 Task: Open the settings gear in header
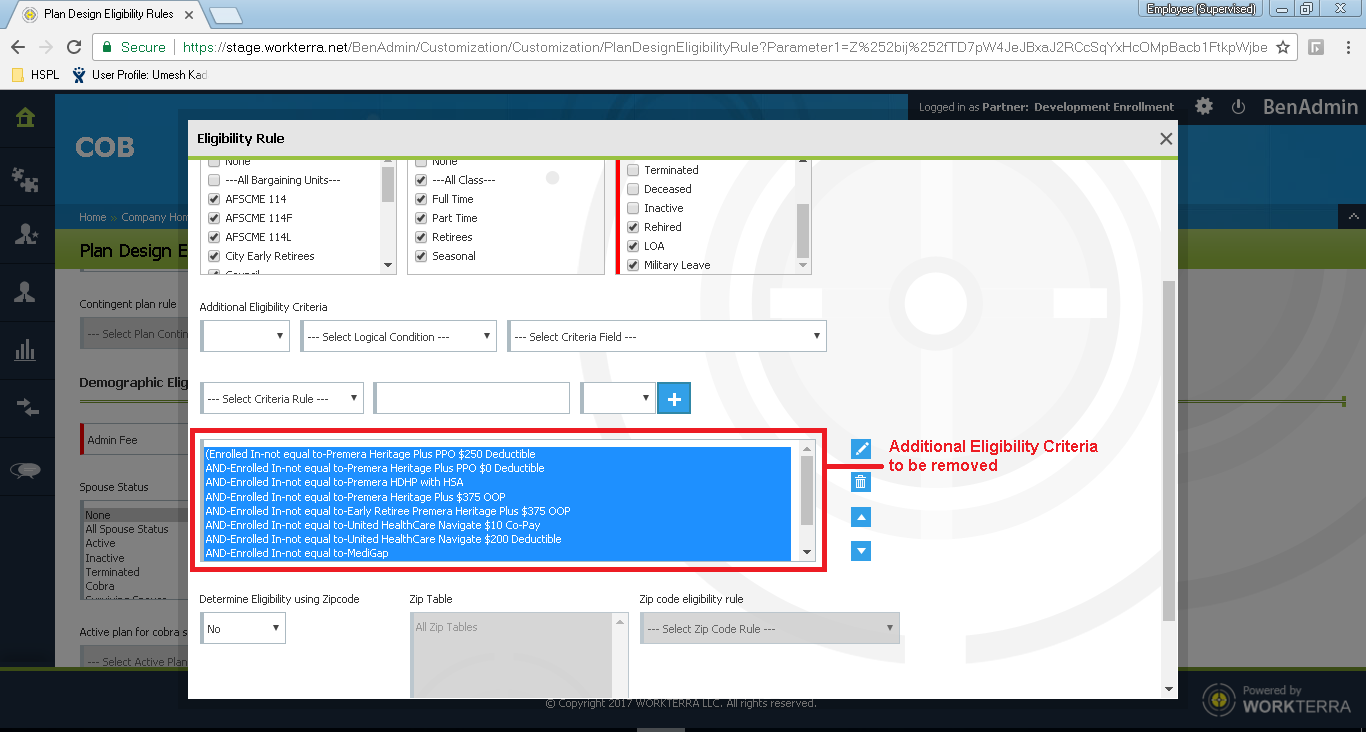click(1204, 107)
